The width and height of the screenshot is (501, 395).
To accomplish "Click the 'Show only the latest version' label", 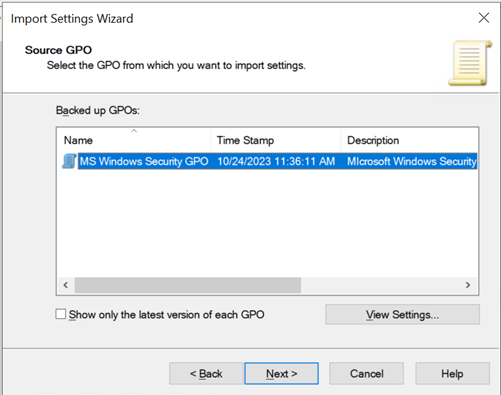I will click(x=167, y=315).
